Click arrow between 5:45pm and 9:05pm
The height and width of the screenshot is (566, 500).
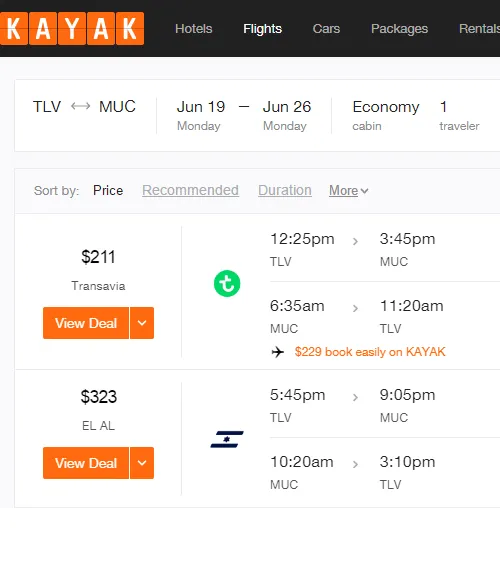355,397
